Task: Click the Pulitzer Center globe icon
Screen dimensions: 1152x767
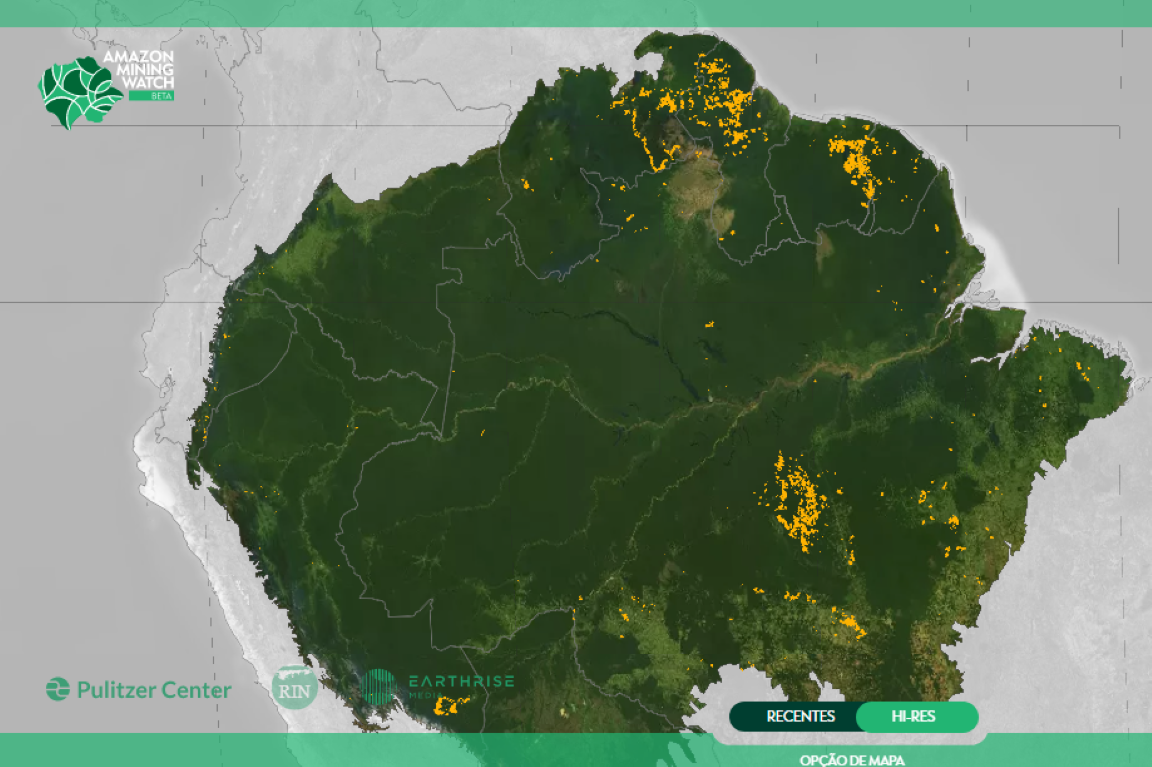Action: [58, 689]
